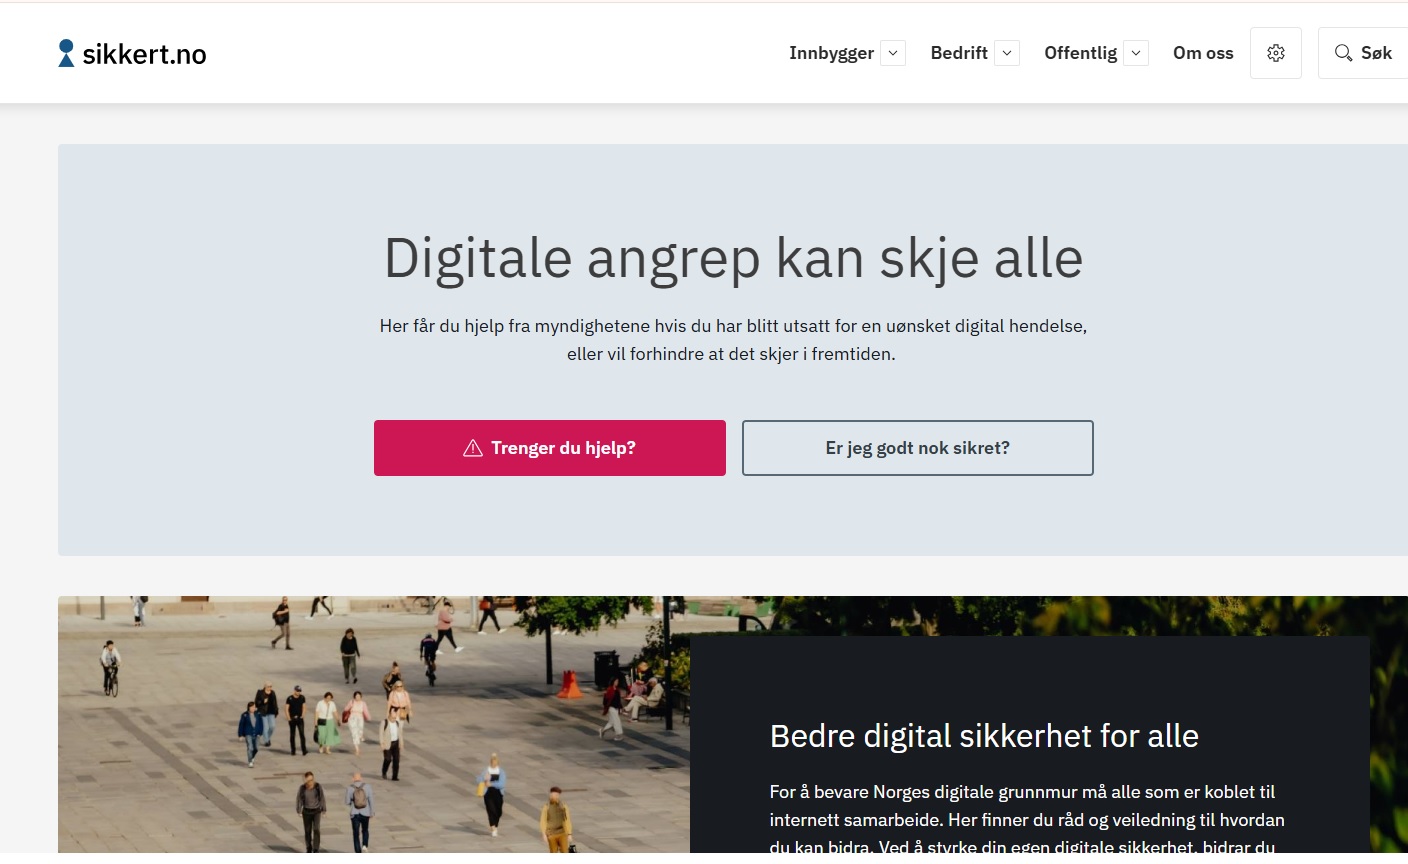Open the Bedrift menu item
The image size is (1408, 864).
coord(958,53)
